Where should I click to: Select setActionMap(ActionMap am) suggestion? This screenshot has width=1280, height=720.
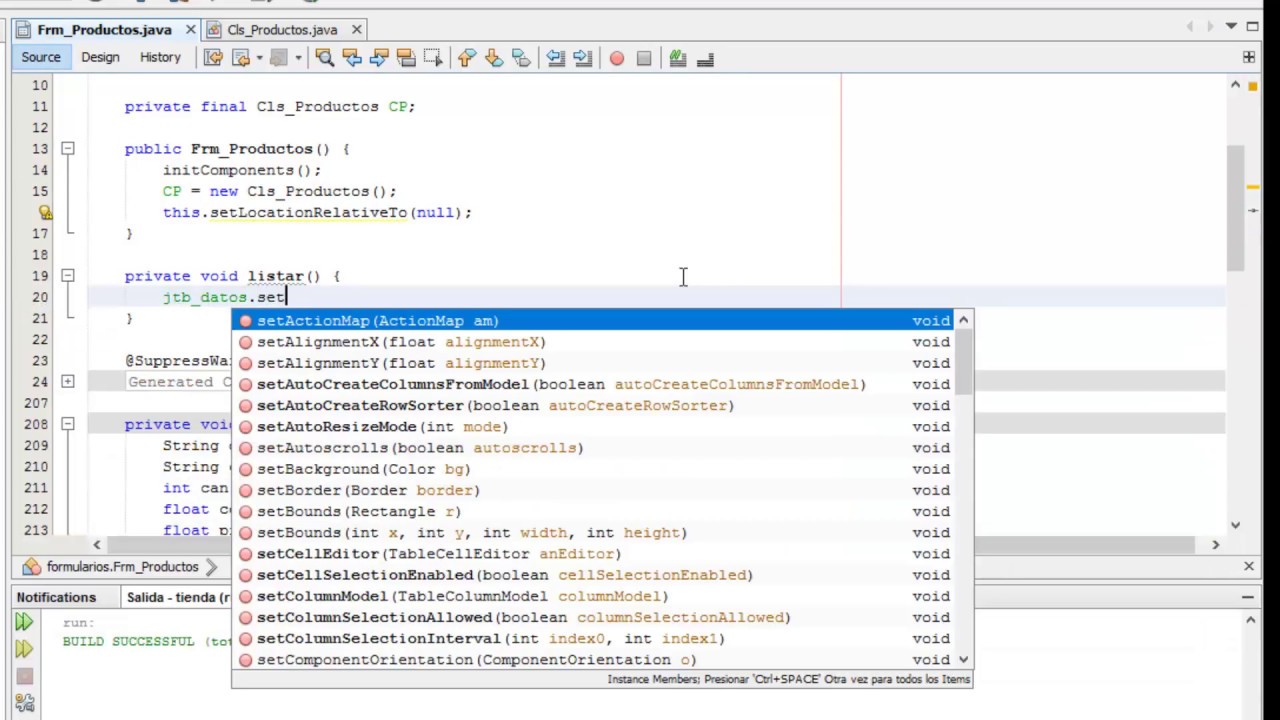point(592,321)
